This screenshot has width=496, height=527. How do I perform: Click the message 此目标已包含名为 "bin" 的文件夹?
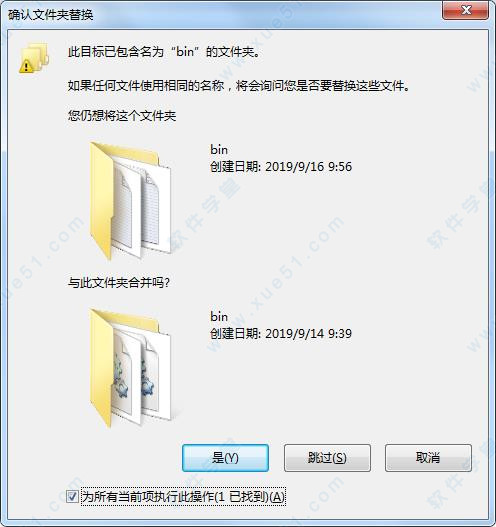click(x=164, y=52)
